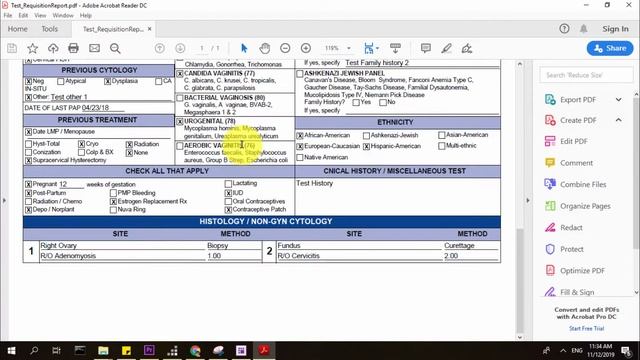Open the View menu

(x=40, y=15)
